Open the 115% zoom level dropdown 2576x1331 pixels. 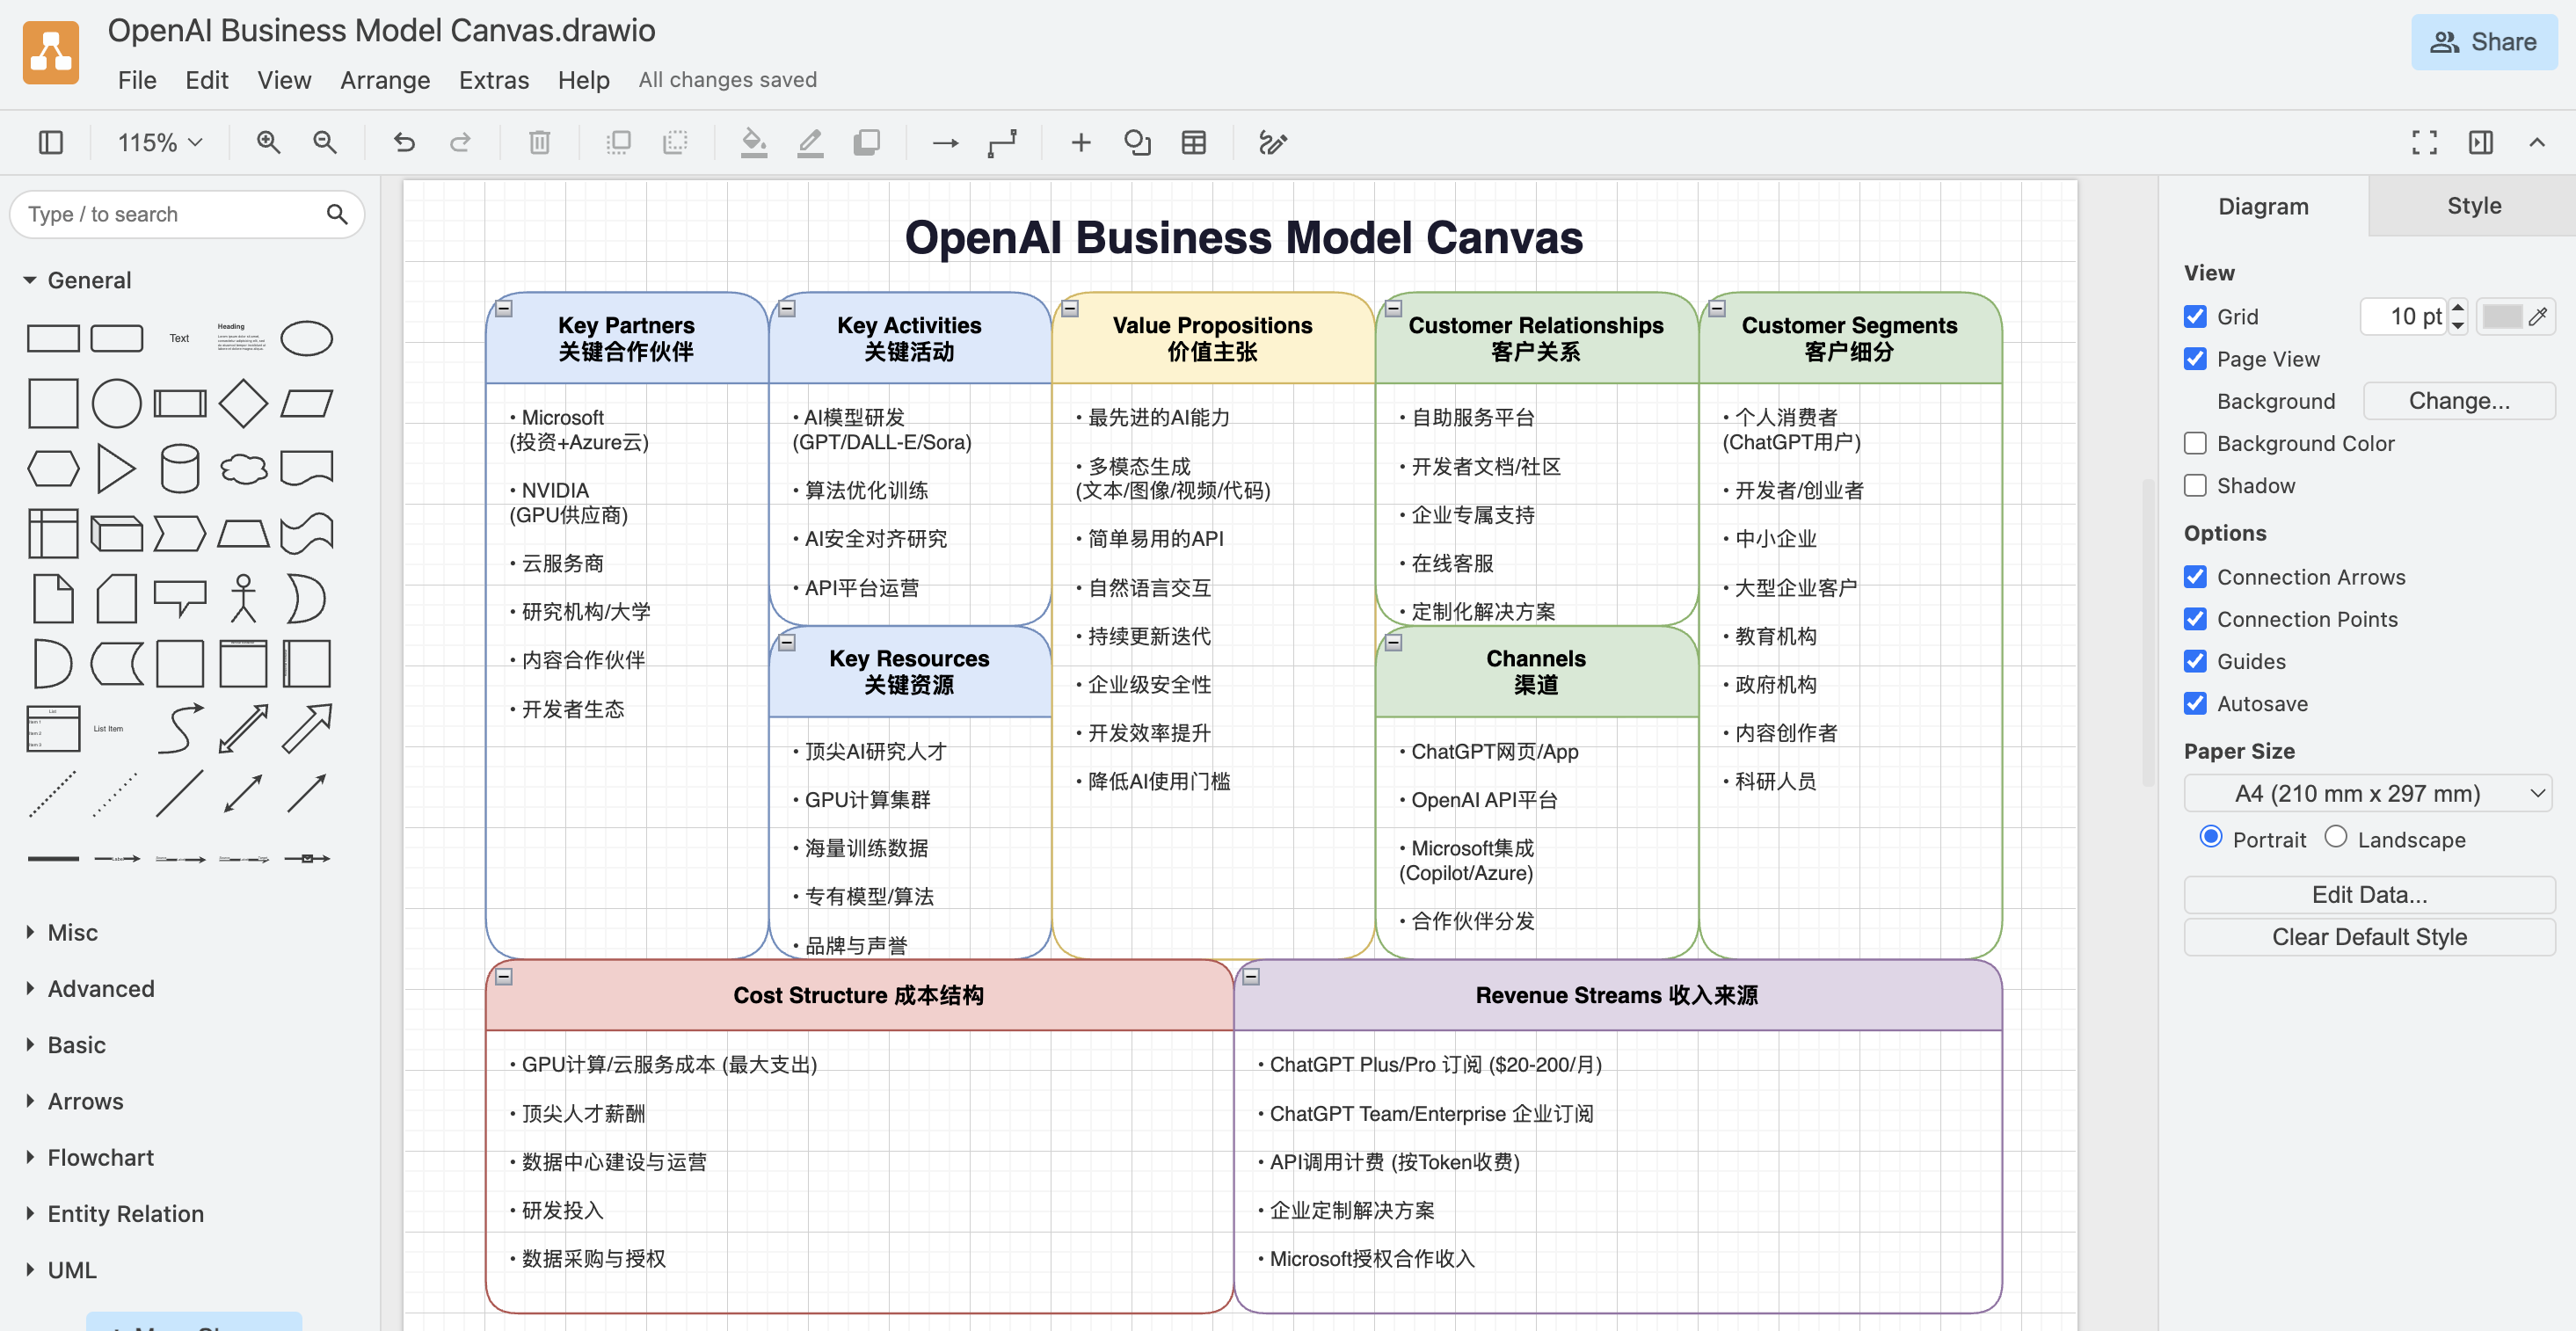(160, 143)
